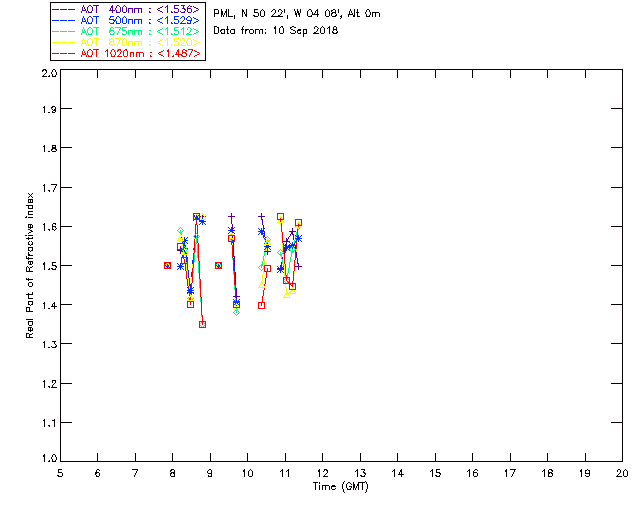The image size is (640, 512).
Task: Click the y-axis tick label 1.7
Action: (49, 188)
